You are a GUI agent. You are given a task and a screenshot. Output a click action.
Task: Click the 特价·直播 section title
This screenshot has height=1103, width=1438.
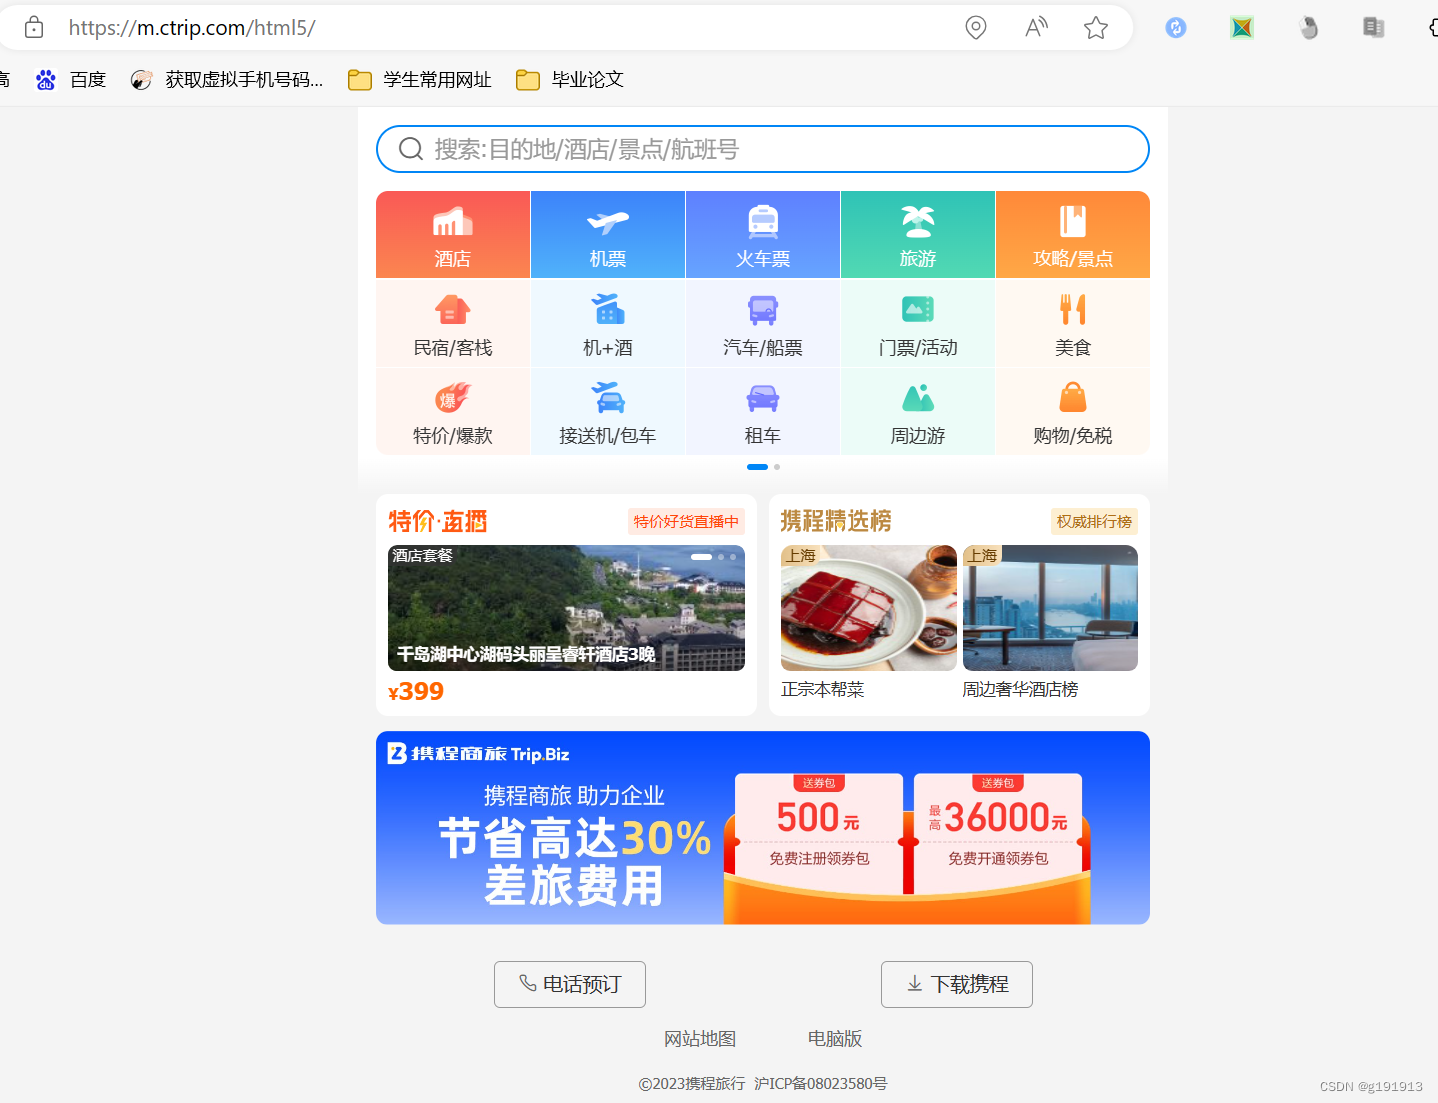pyautogui.click(x=438, y=521)
